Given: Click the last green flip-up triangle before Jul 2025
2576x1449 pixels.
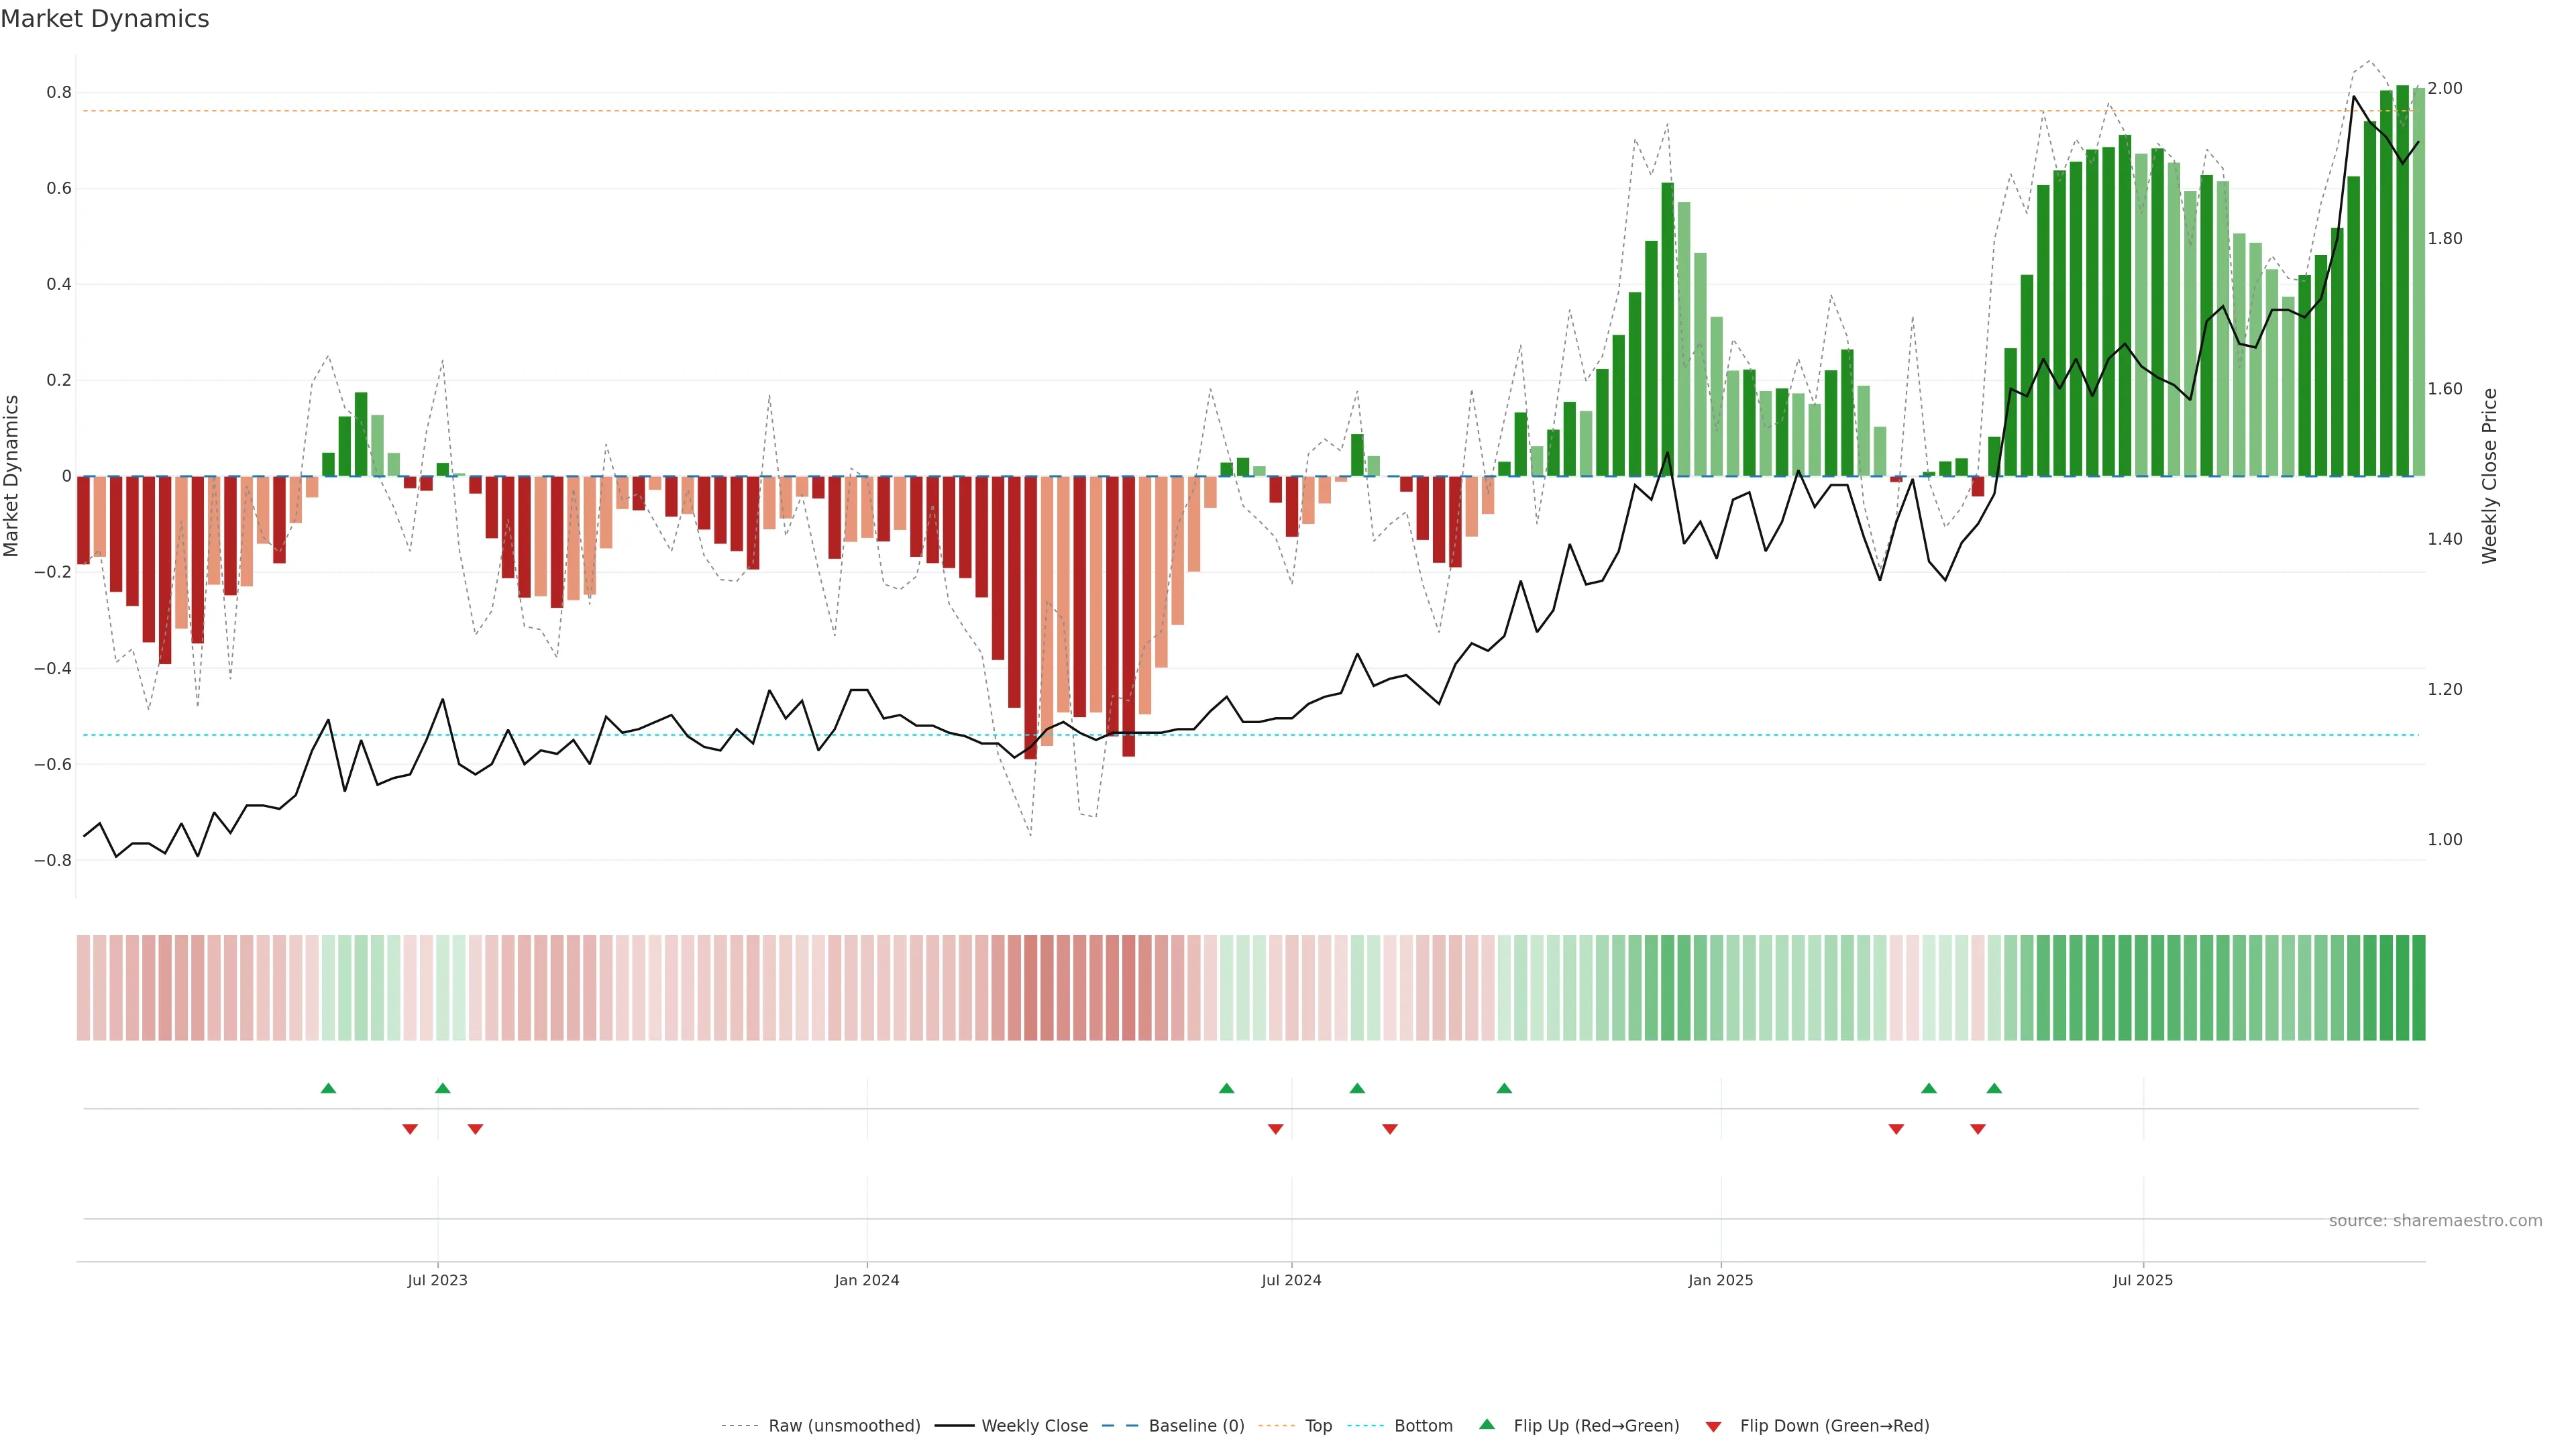Looking at the screenshot, I should (x=1994, y=1088).
